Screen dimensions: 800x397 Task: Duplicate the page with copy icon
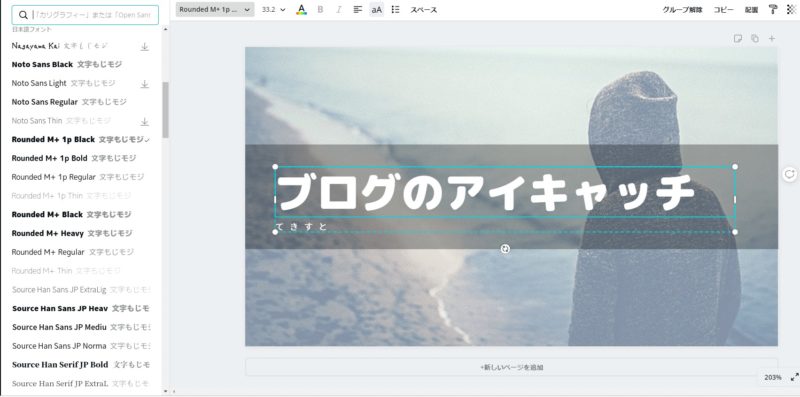[755, 39]
